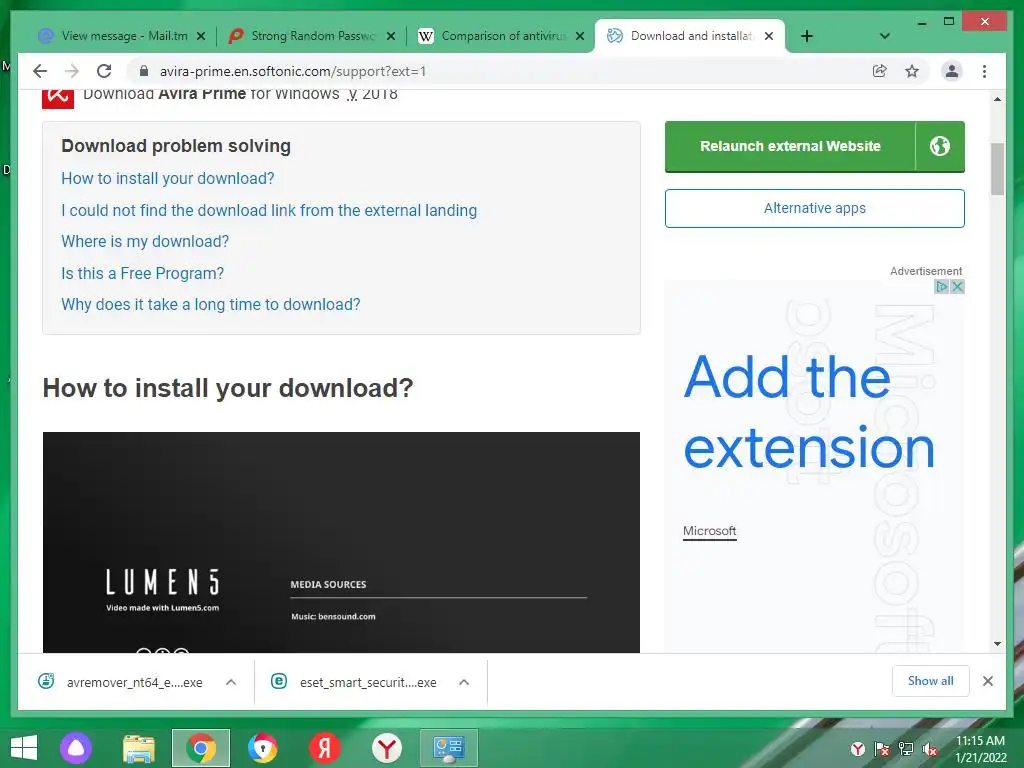Open the AdChoices info icon
The height and width of the screenshot is (768, 1024).
(941, 287)
